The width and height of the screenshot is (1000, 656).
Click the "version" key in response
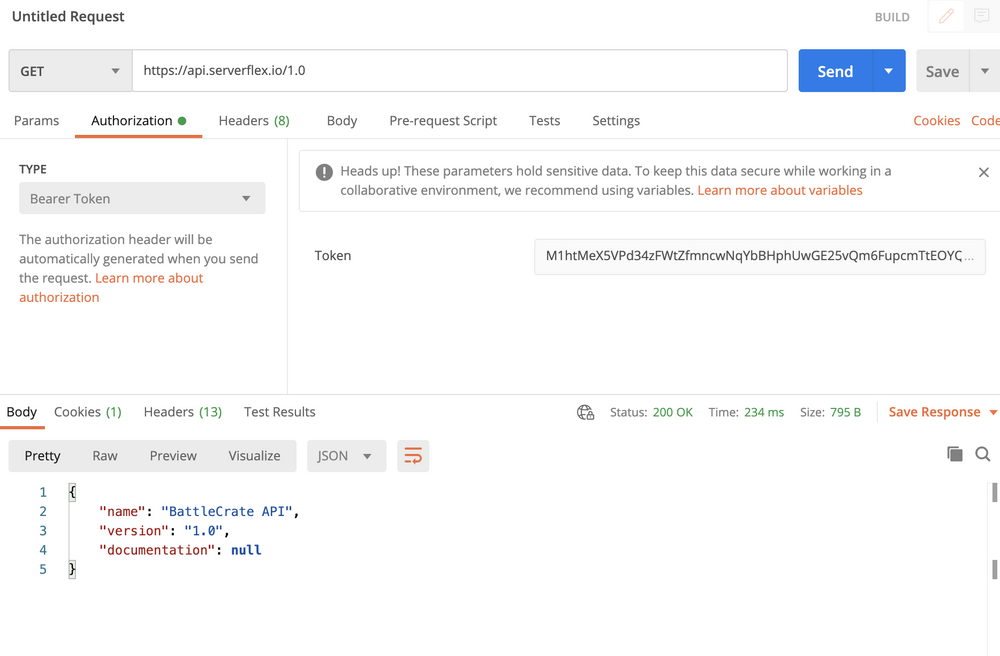tap(134, 530)
